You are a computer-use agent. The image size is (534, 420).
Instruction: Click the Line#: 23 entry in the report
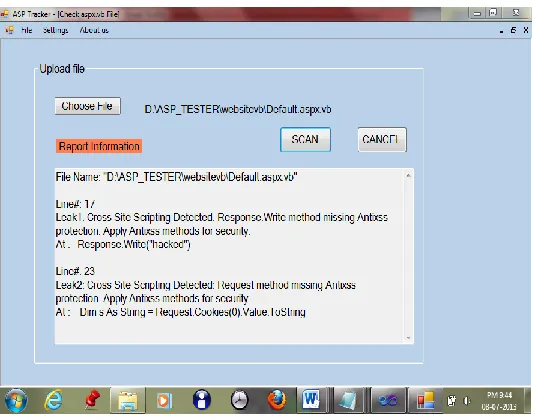[75, 271]
